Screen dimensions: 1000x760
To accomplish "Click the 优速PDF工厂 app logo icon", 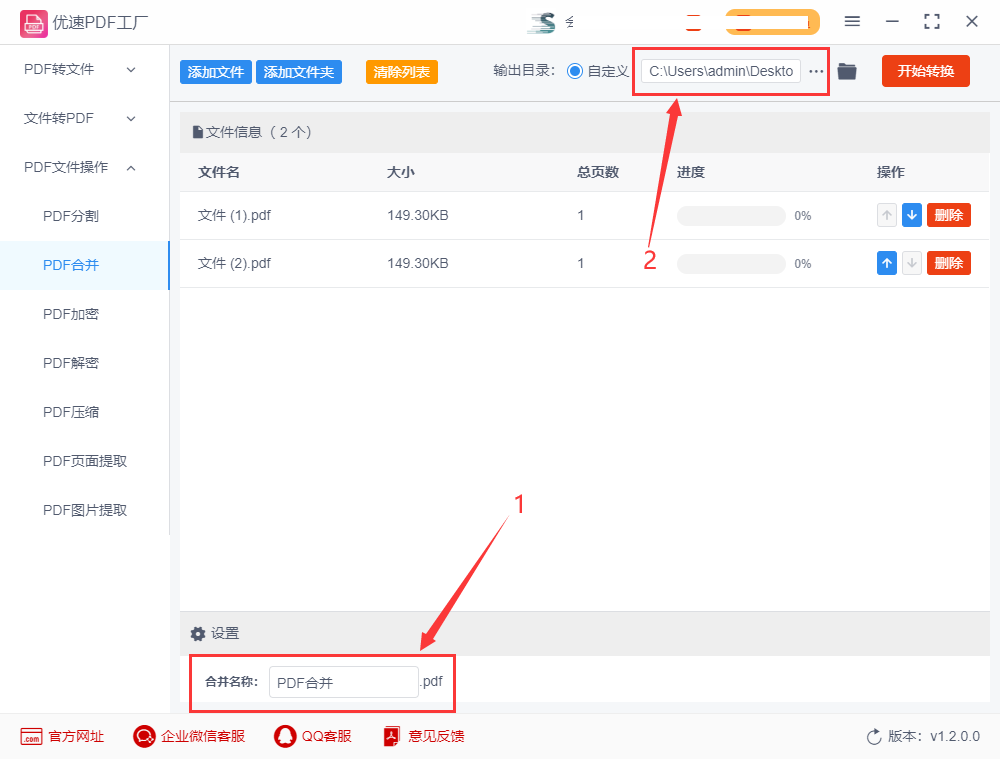I will click(x=33, y=24).
